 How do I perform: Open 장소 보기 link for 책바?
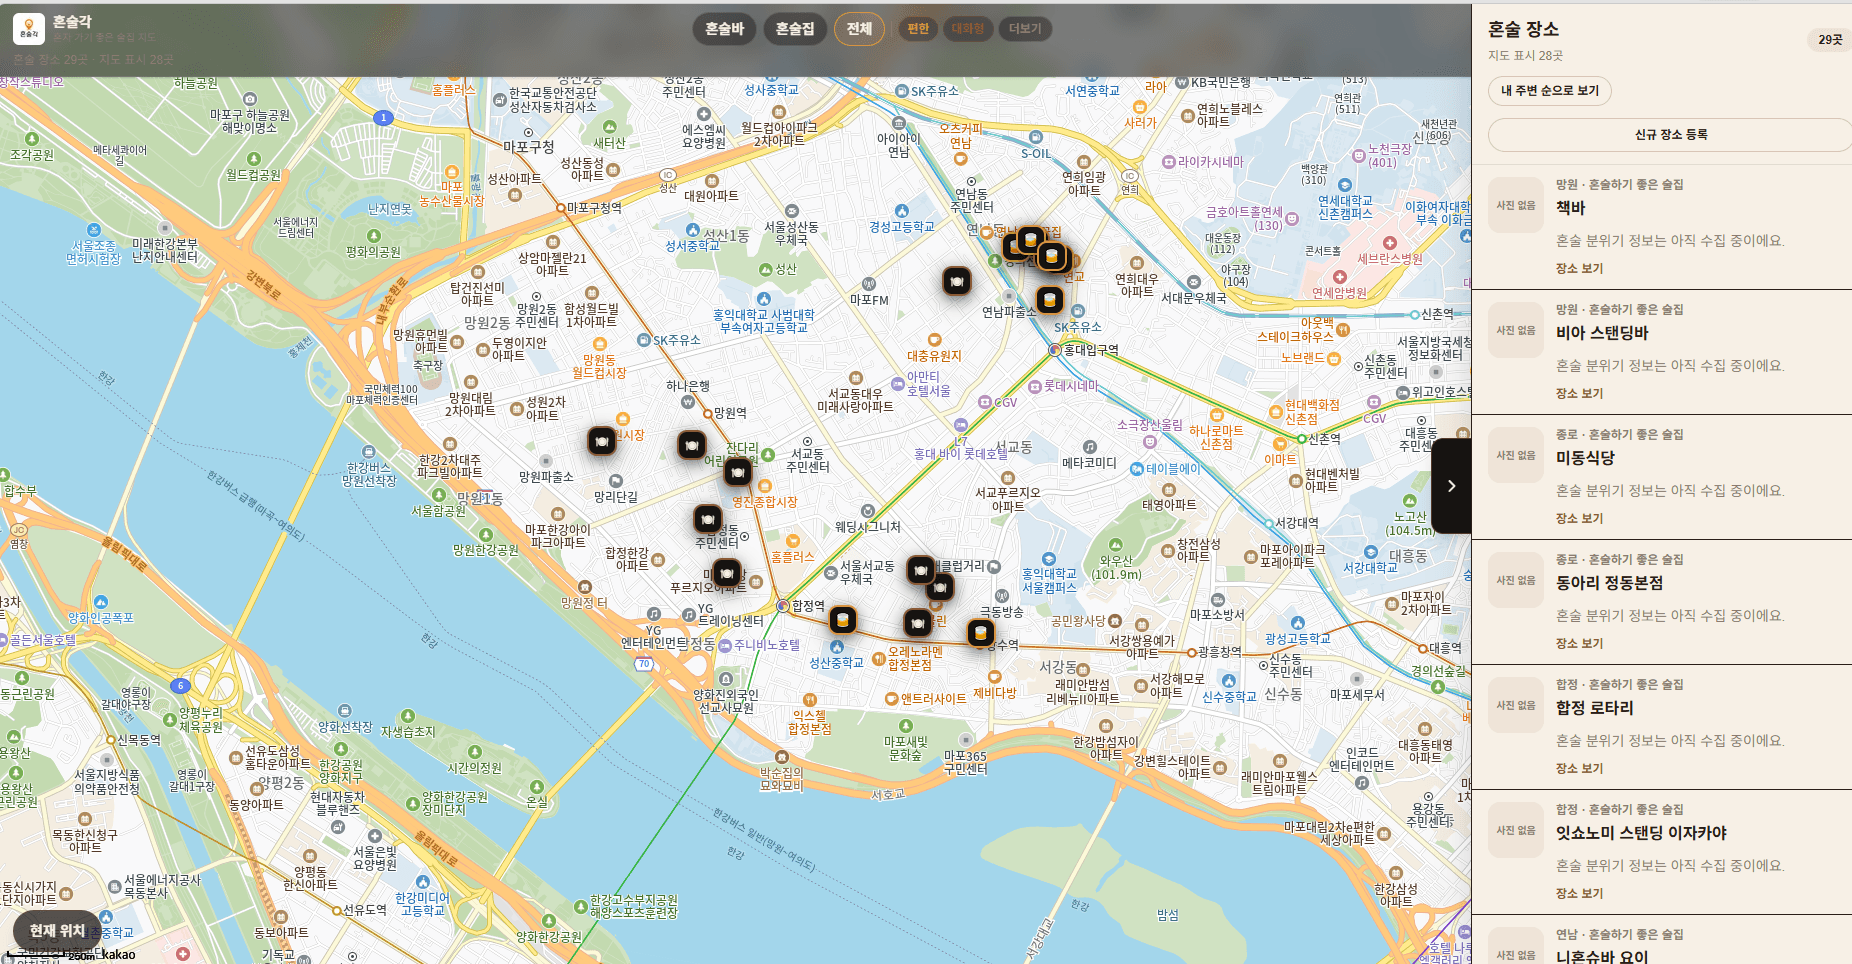(x=1579, y=269)
